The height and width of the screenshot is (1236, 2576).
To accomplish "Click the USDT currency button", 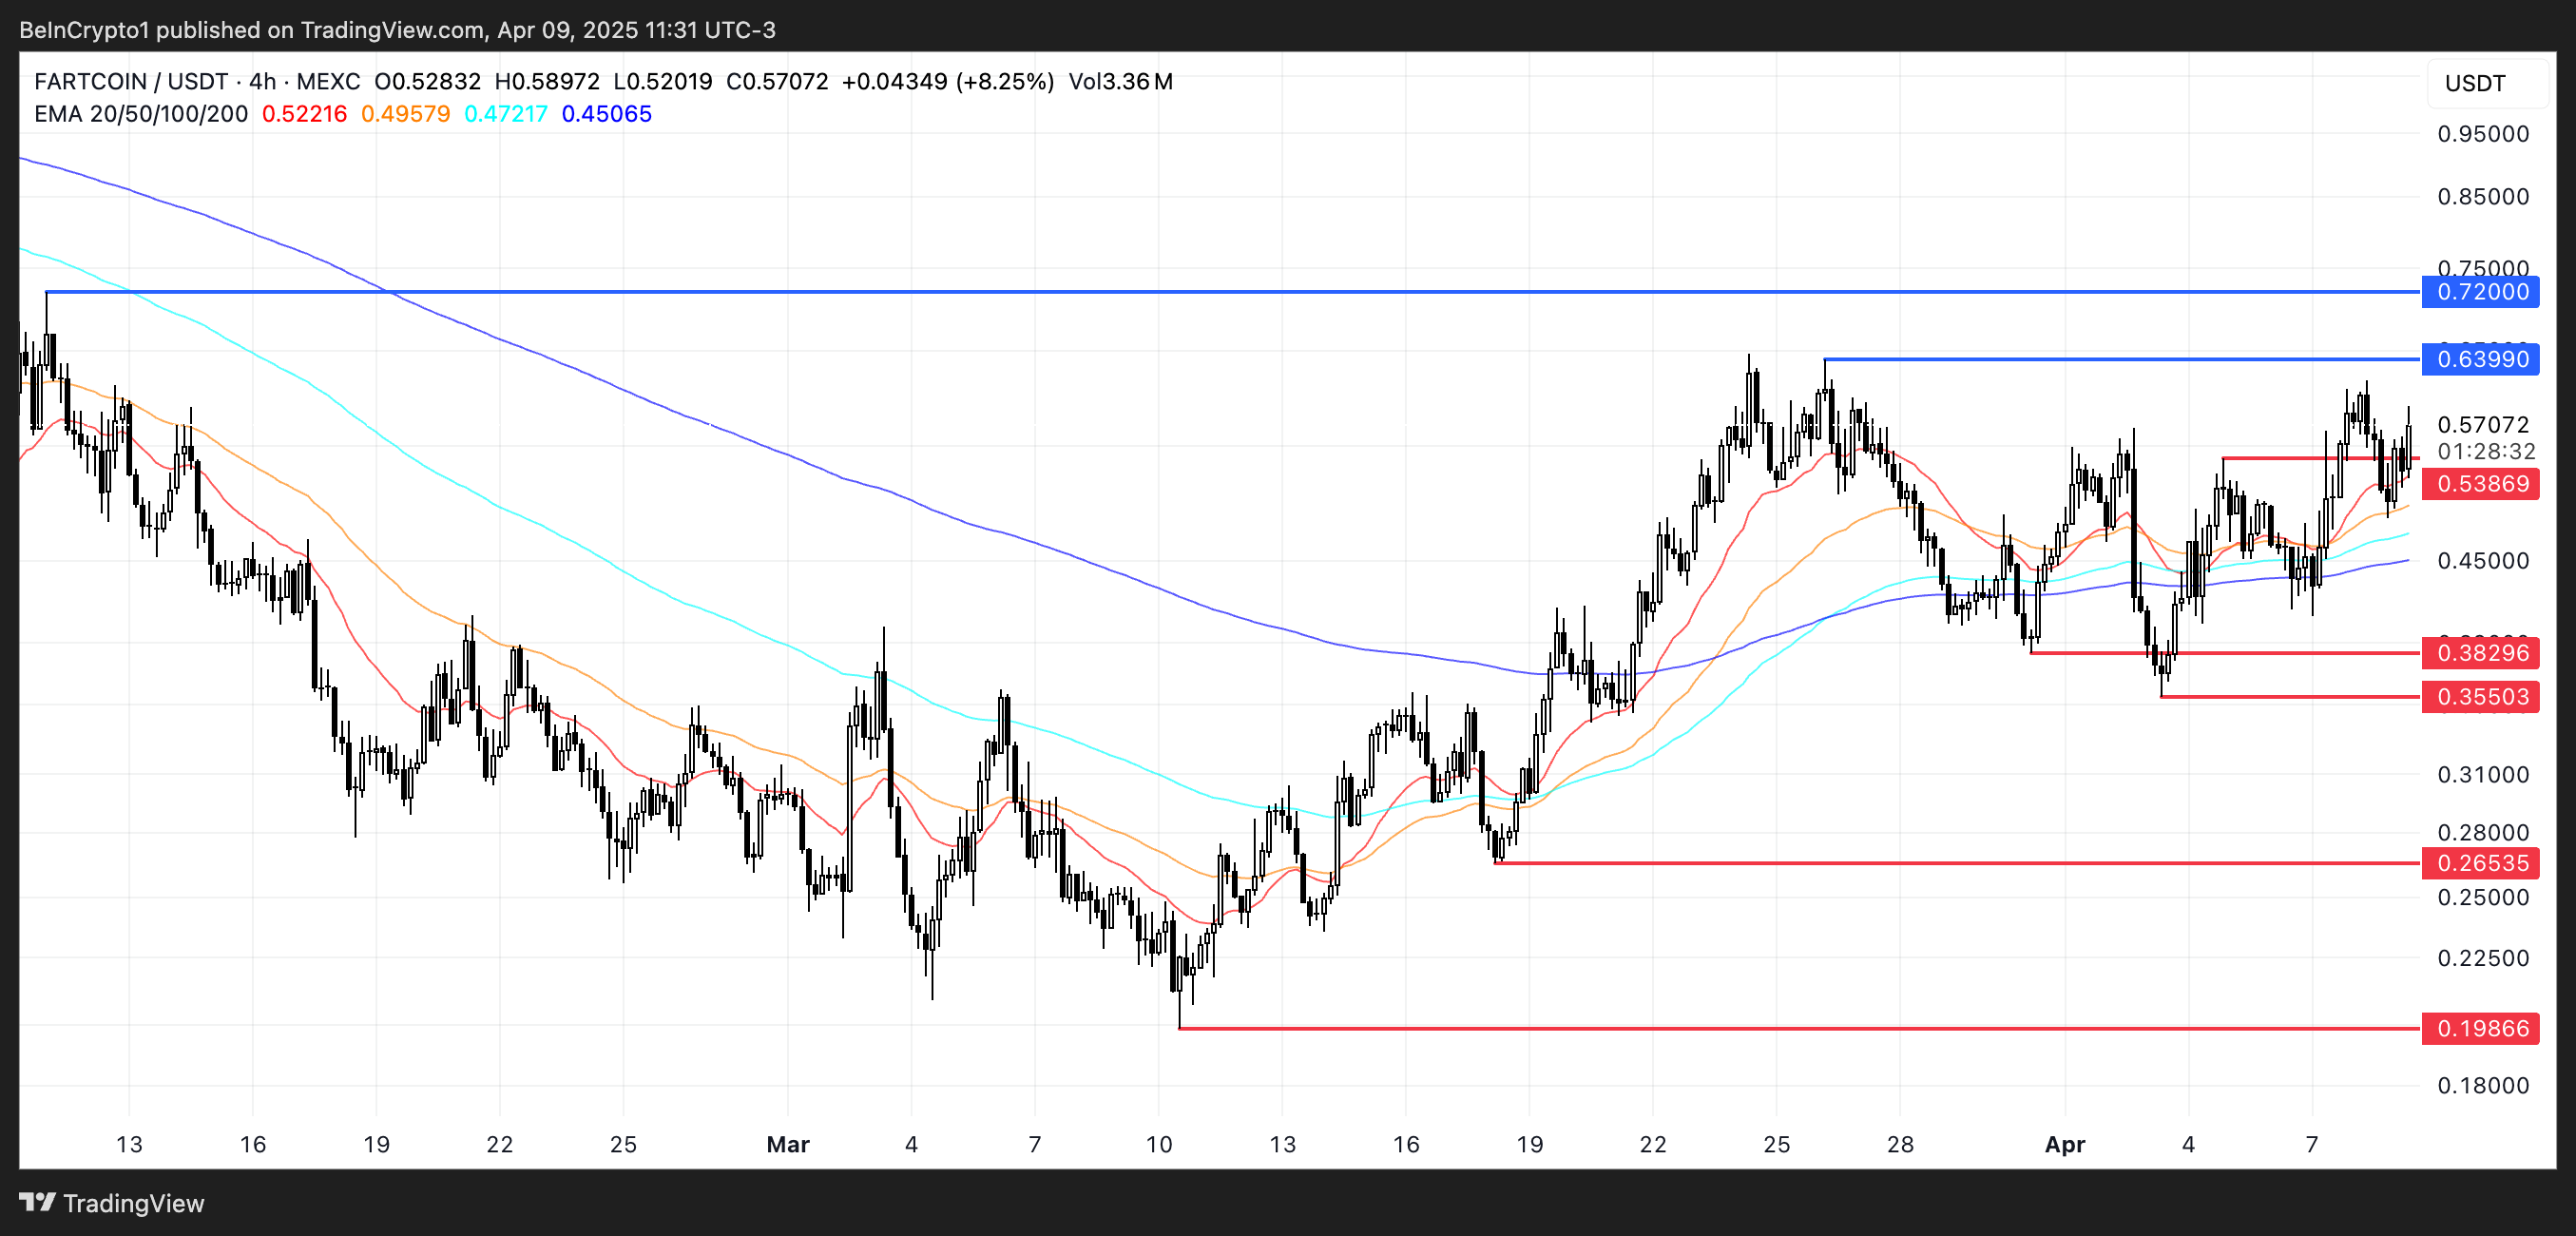I will coord(2474,83).
